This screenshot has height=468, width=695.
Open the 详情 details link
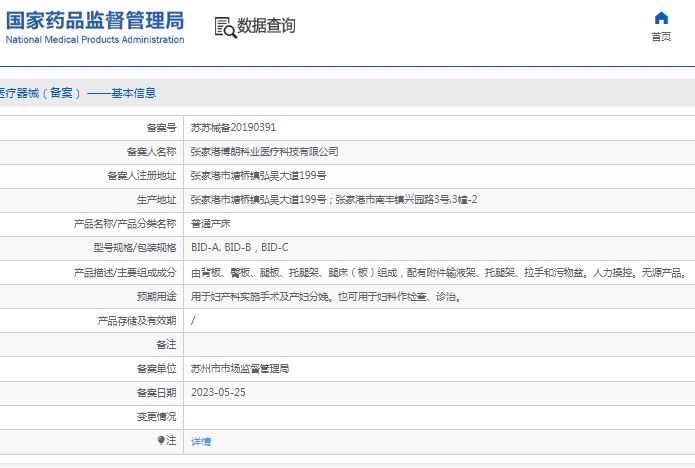point(201,441)
